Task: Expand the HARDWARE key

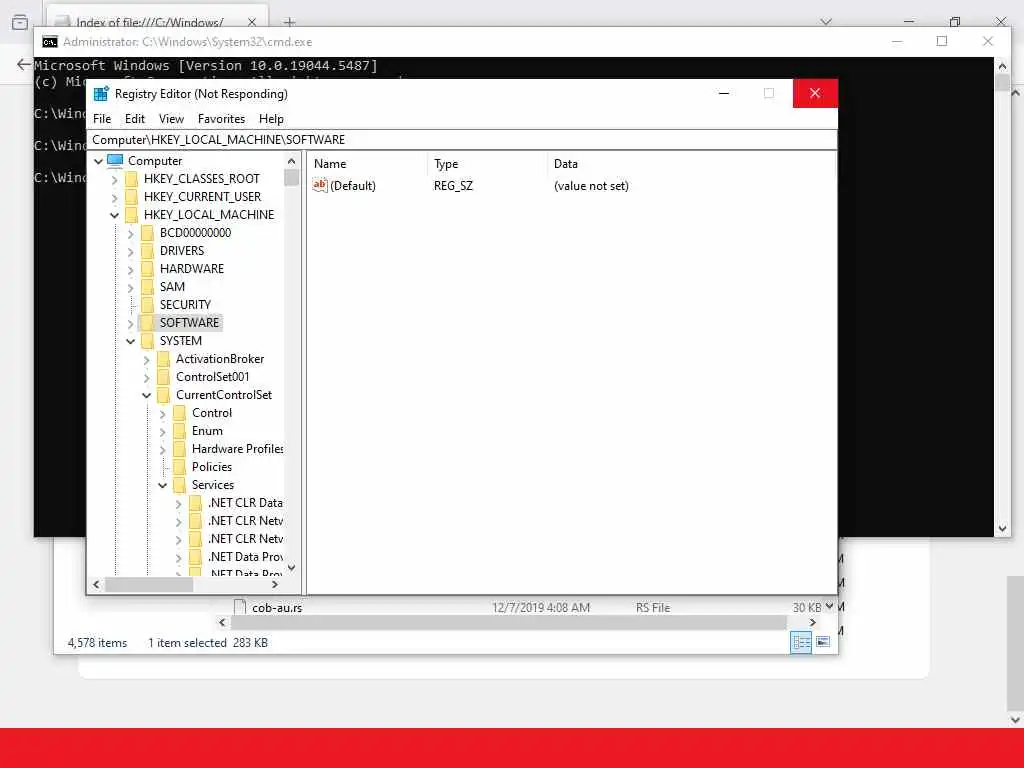Action: [x=131, y=269]
